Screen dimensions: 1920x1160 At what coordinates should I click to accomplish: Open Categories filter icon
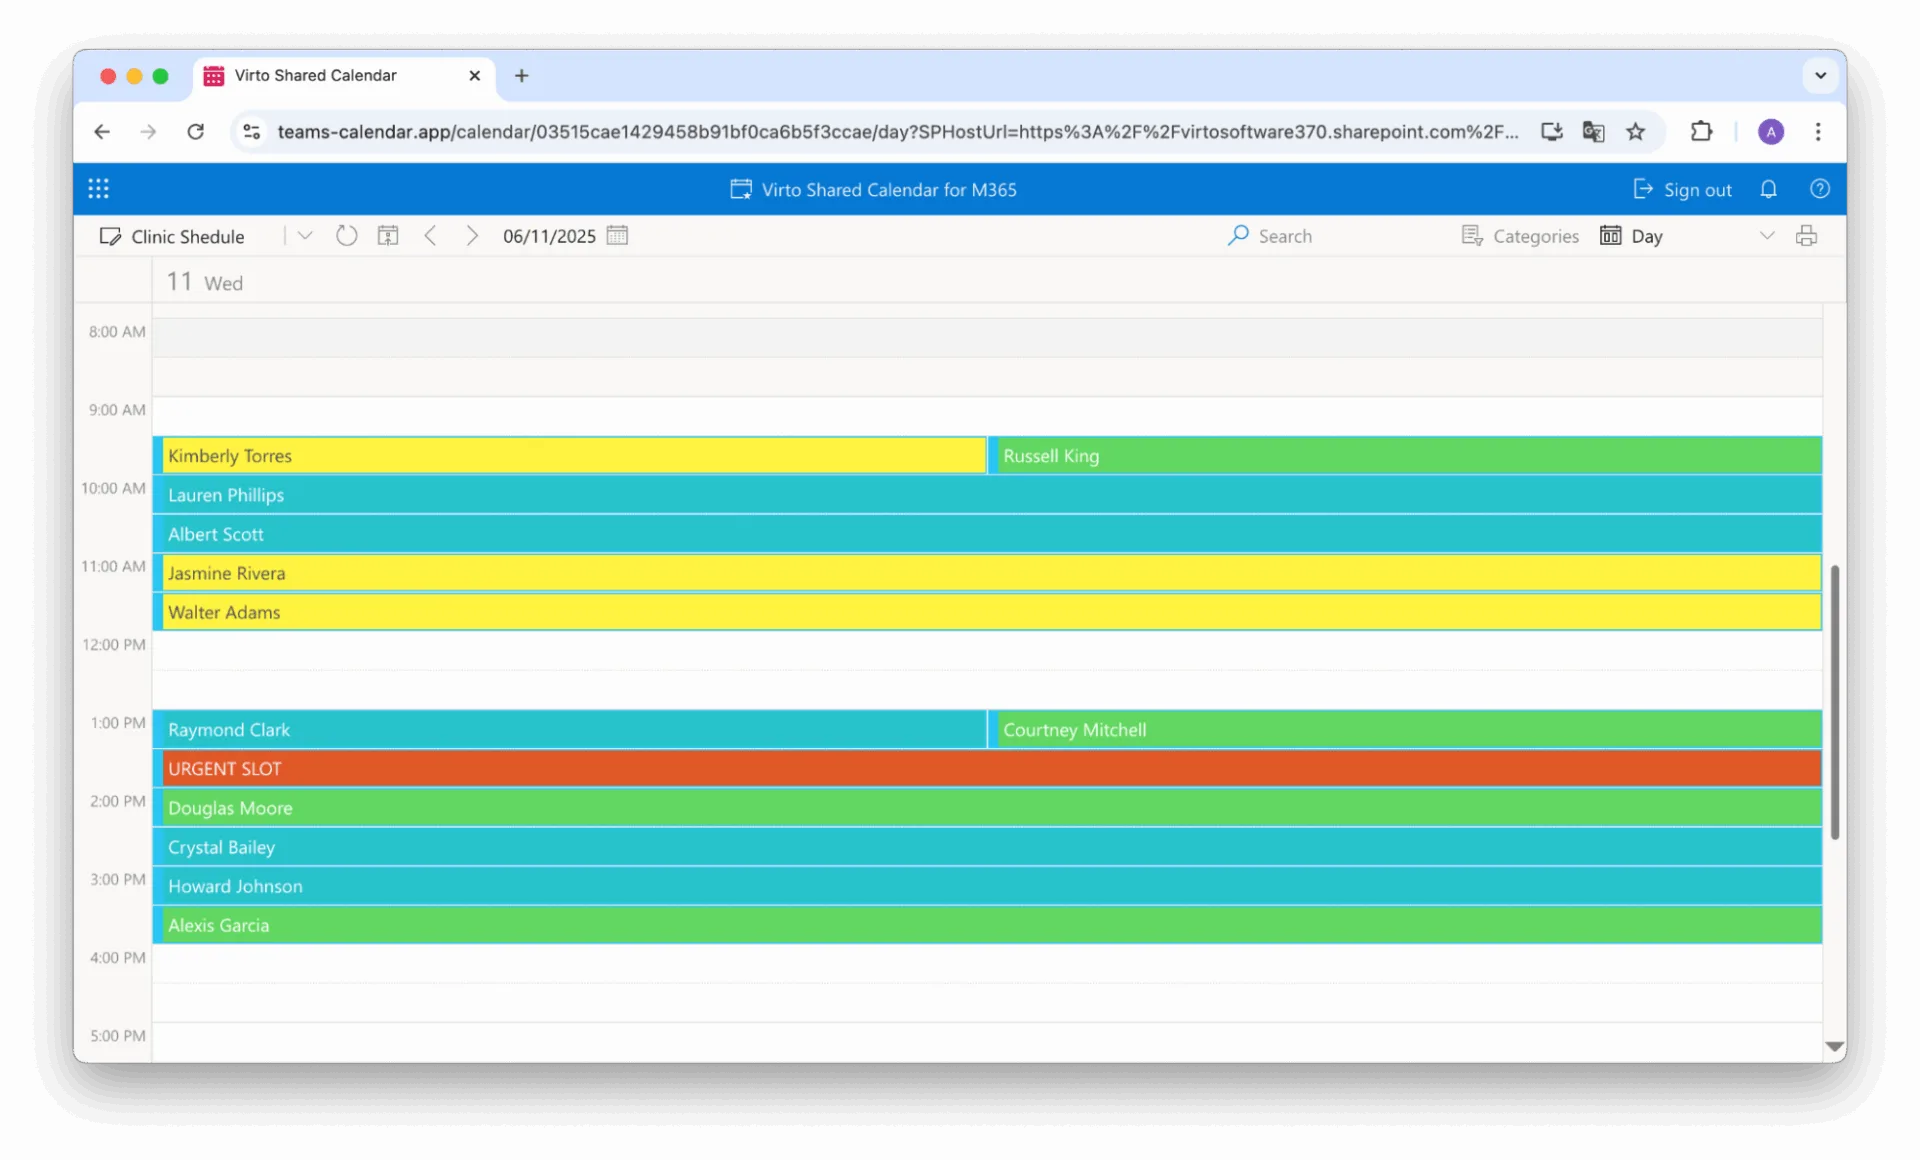(x=1472, y=236)
